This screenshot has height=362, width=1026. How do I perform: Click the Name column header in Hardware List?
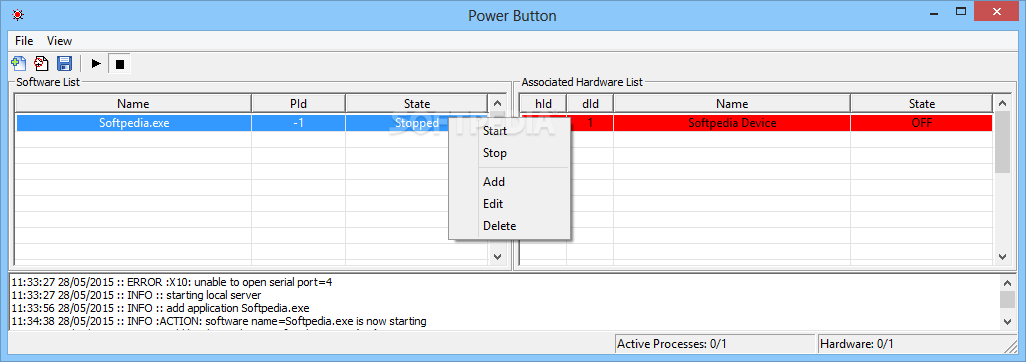tap(732, 103)
